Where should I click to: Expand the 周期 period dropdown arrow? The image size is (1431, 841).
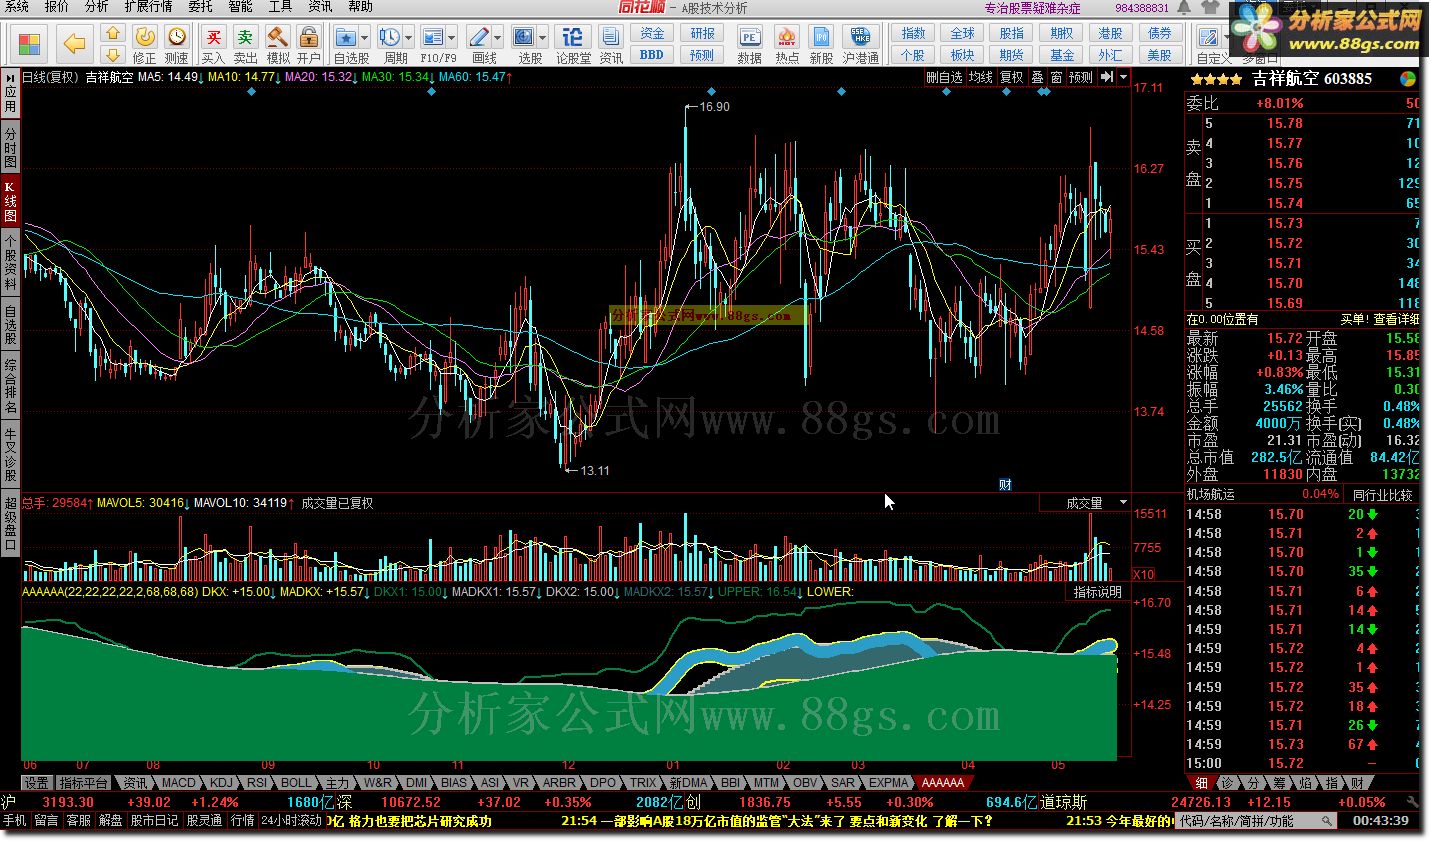click(409, 38)
